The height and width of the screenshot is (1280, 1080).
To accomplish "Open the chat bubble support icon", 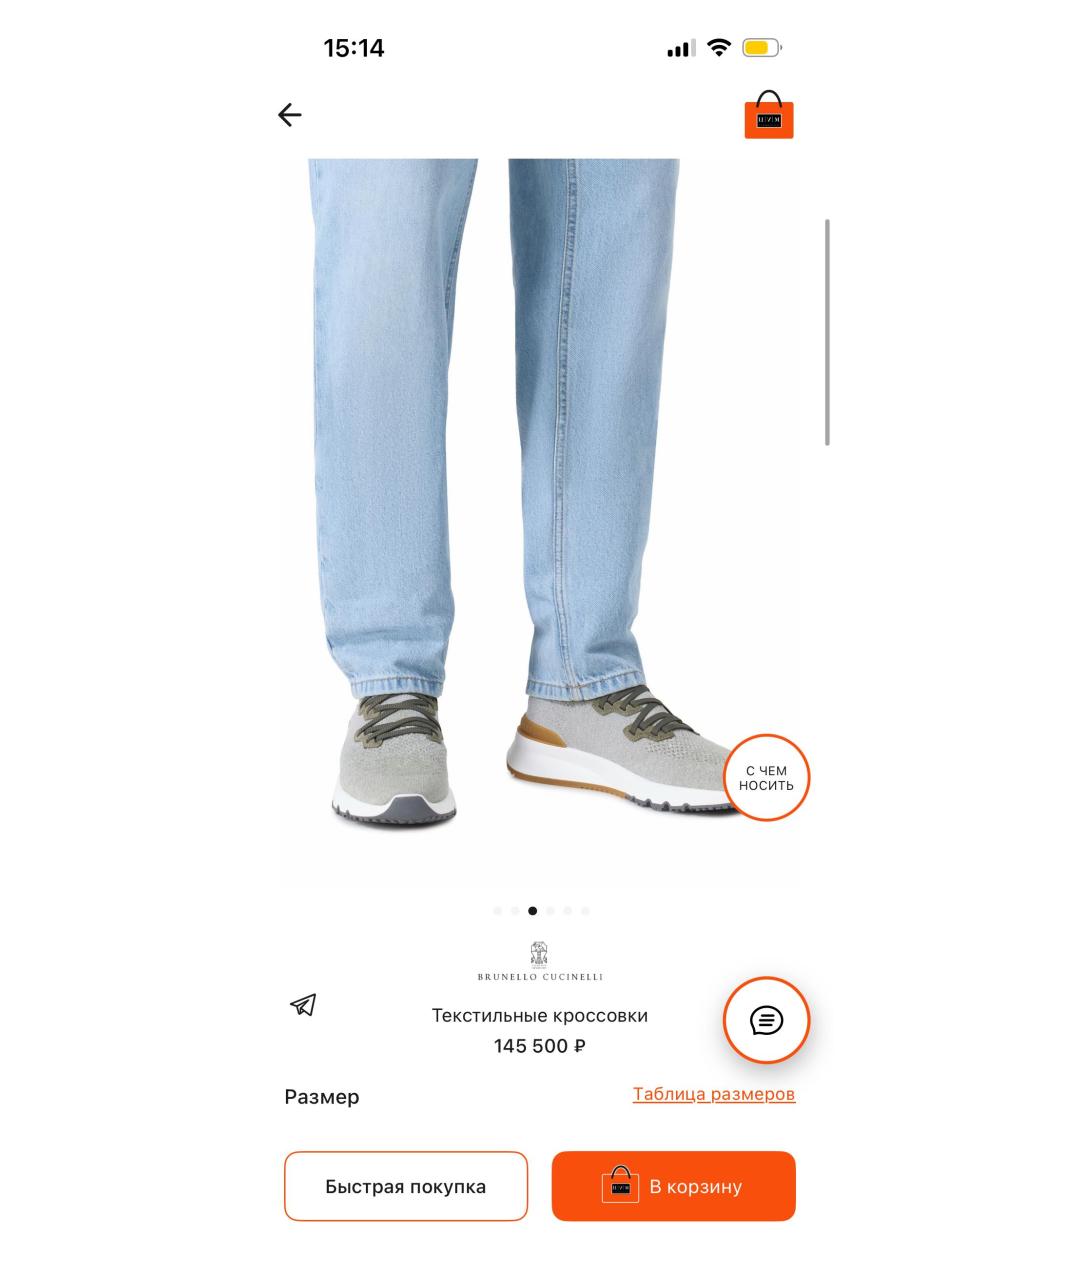I will [766, 1020].
